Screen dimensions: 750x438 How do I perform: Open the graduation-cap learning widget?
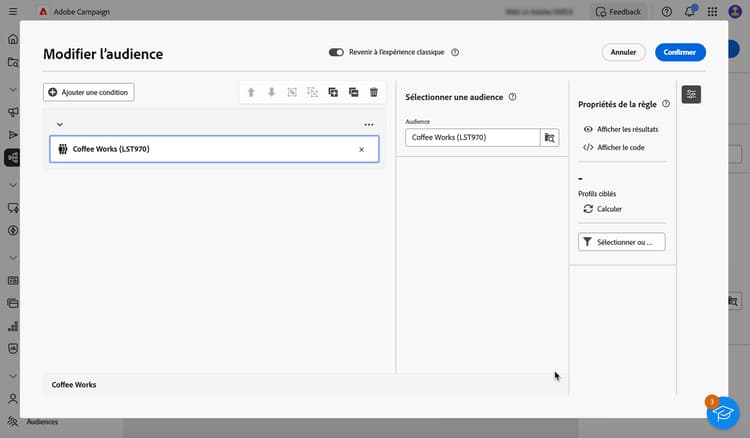(723, 413)
